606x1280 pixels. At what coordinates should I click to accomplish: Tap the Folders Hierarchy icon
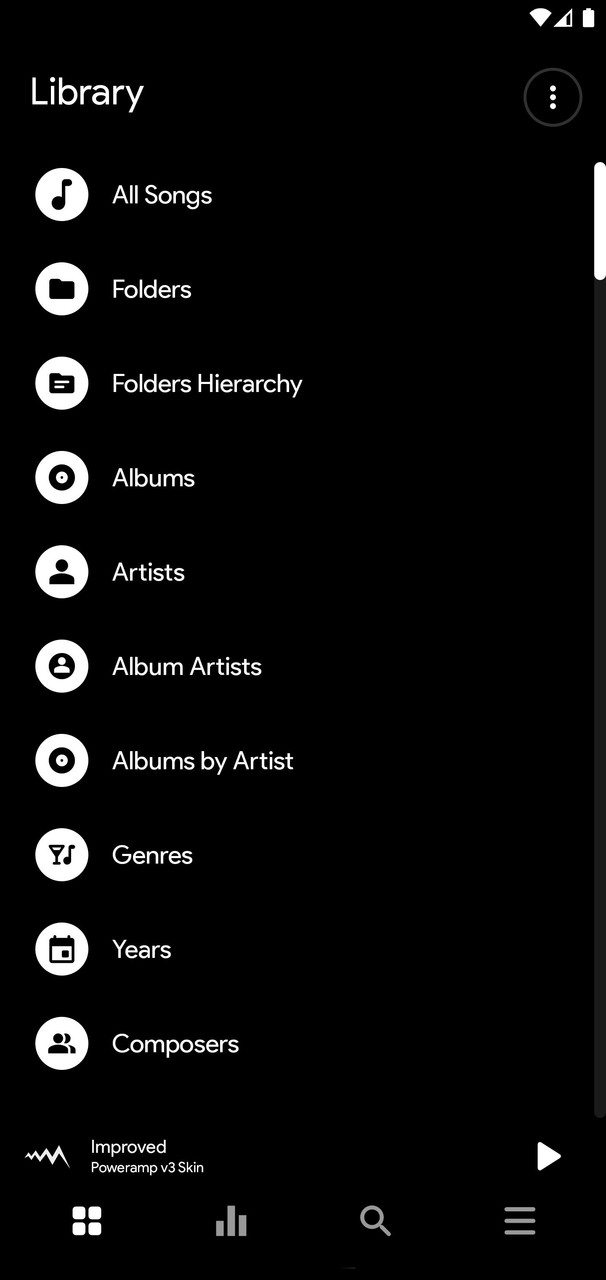(x=62, y=384)
